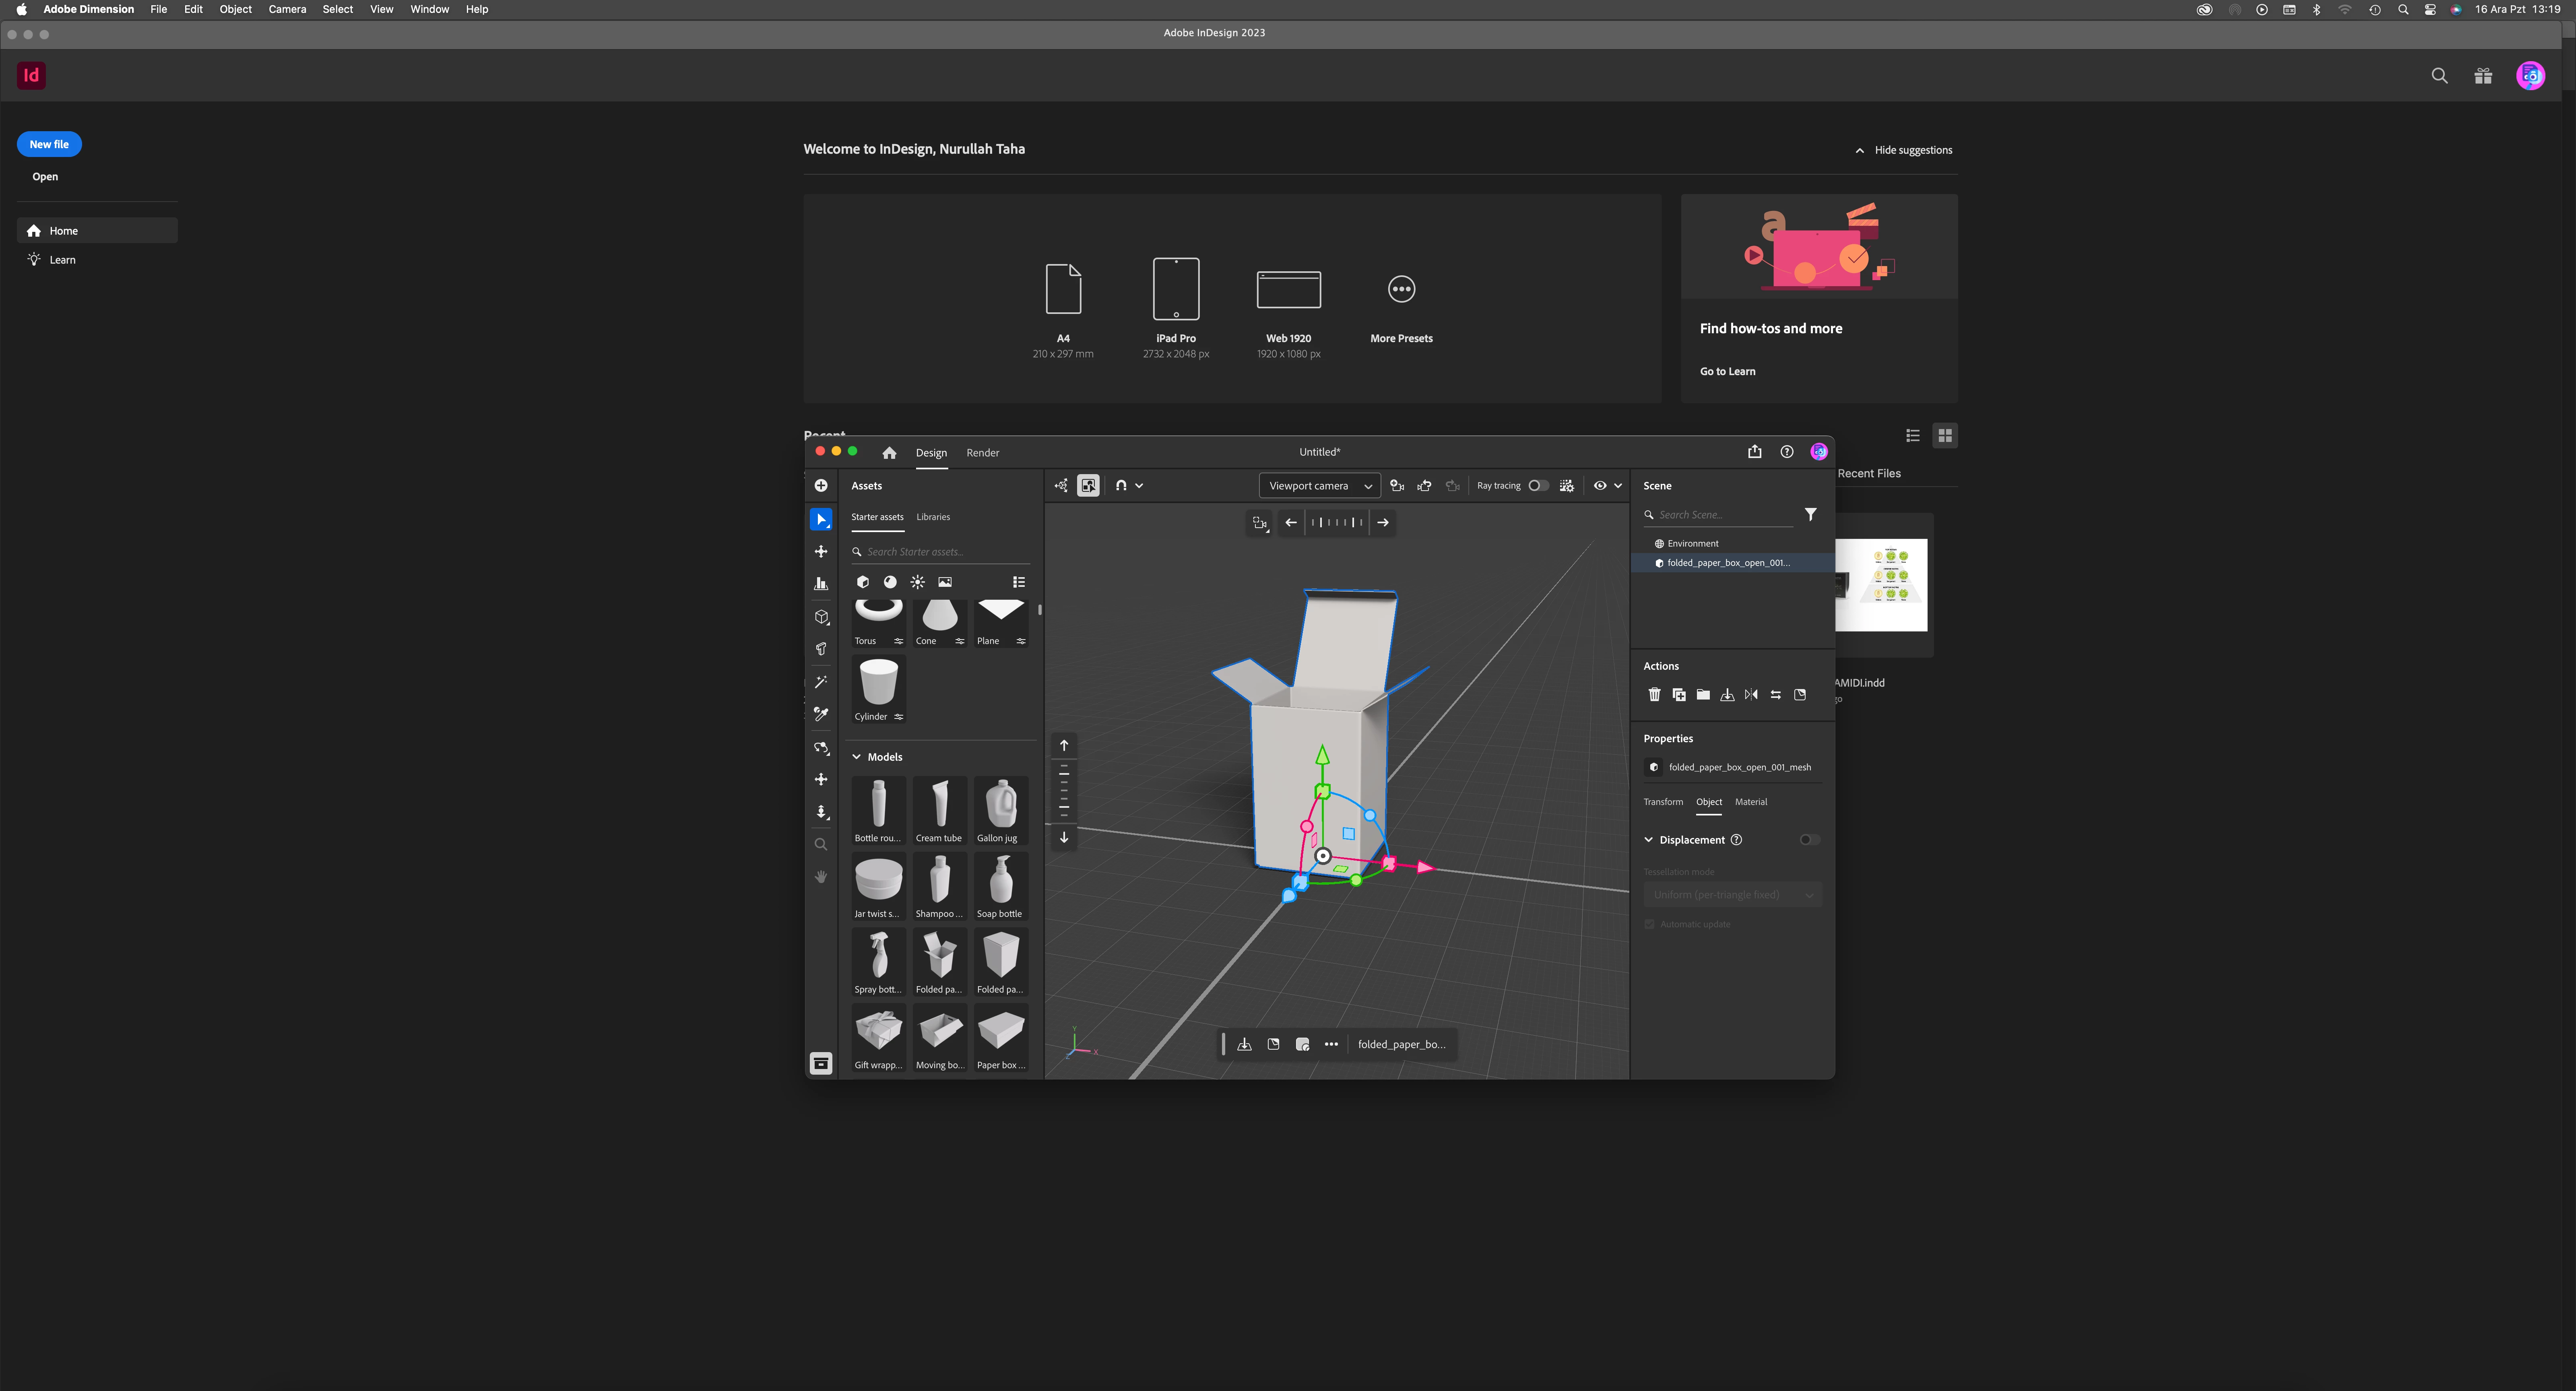
Task: Open the Viewport camera dropdown
Action: (1319, 486)
